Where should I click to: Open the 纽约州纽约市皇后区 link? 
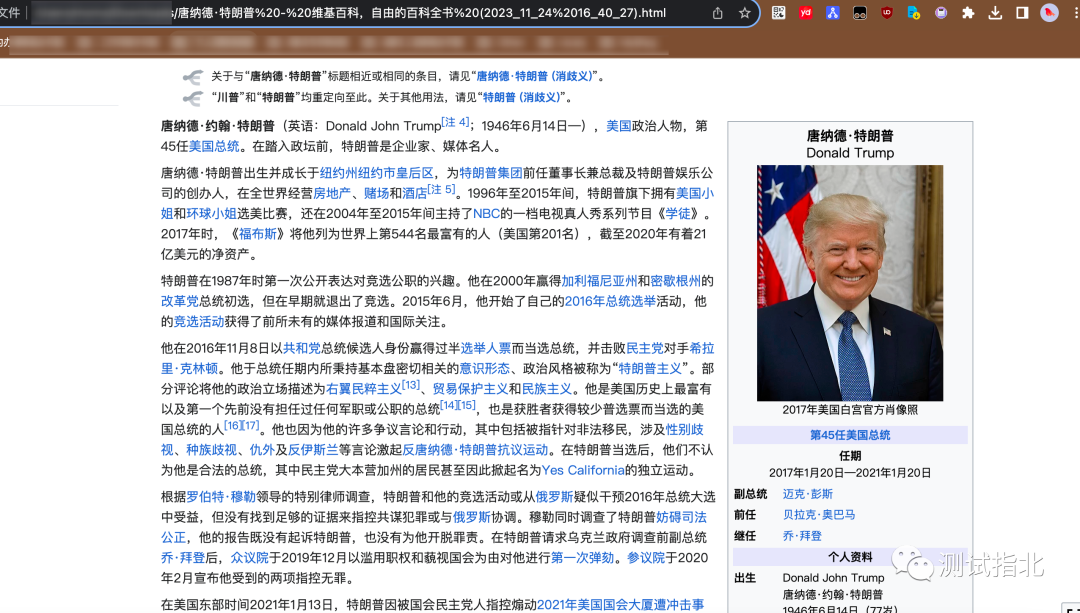pyautogui.click(x=376, y=173)
